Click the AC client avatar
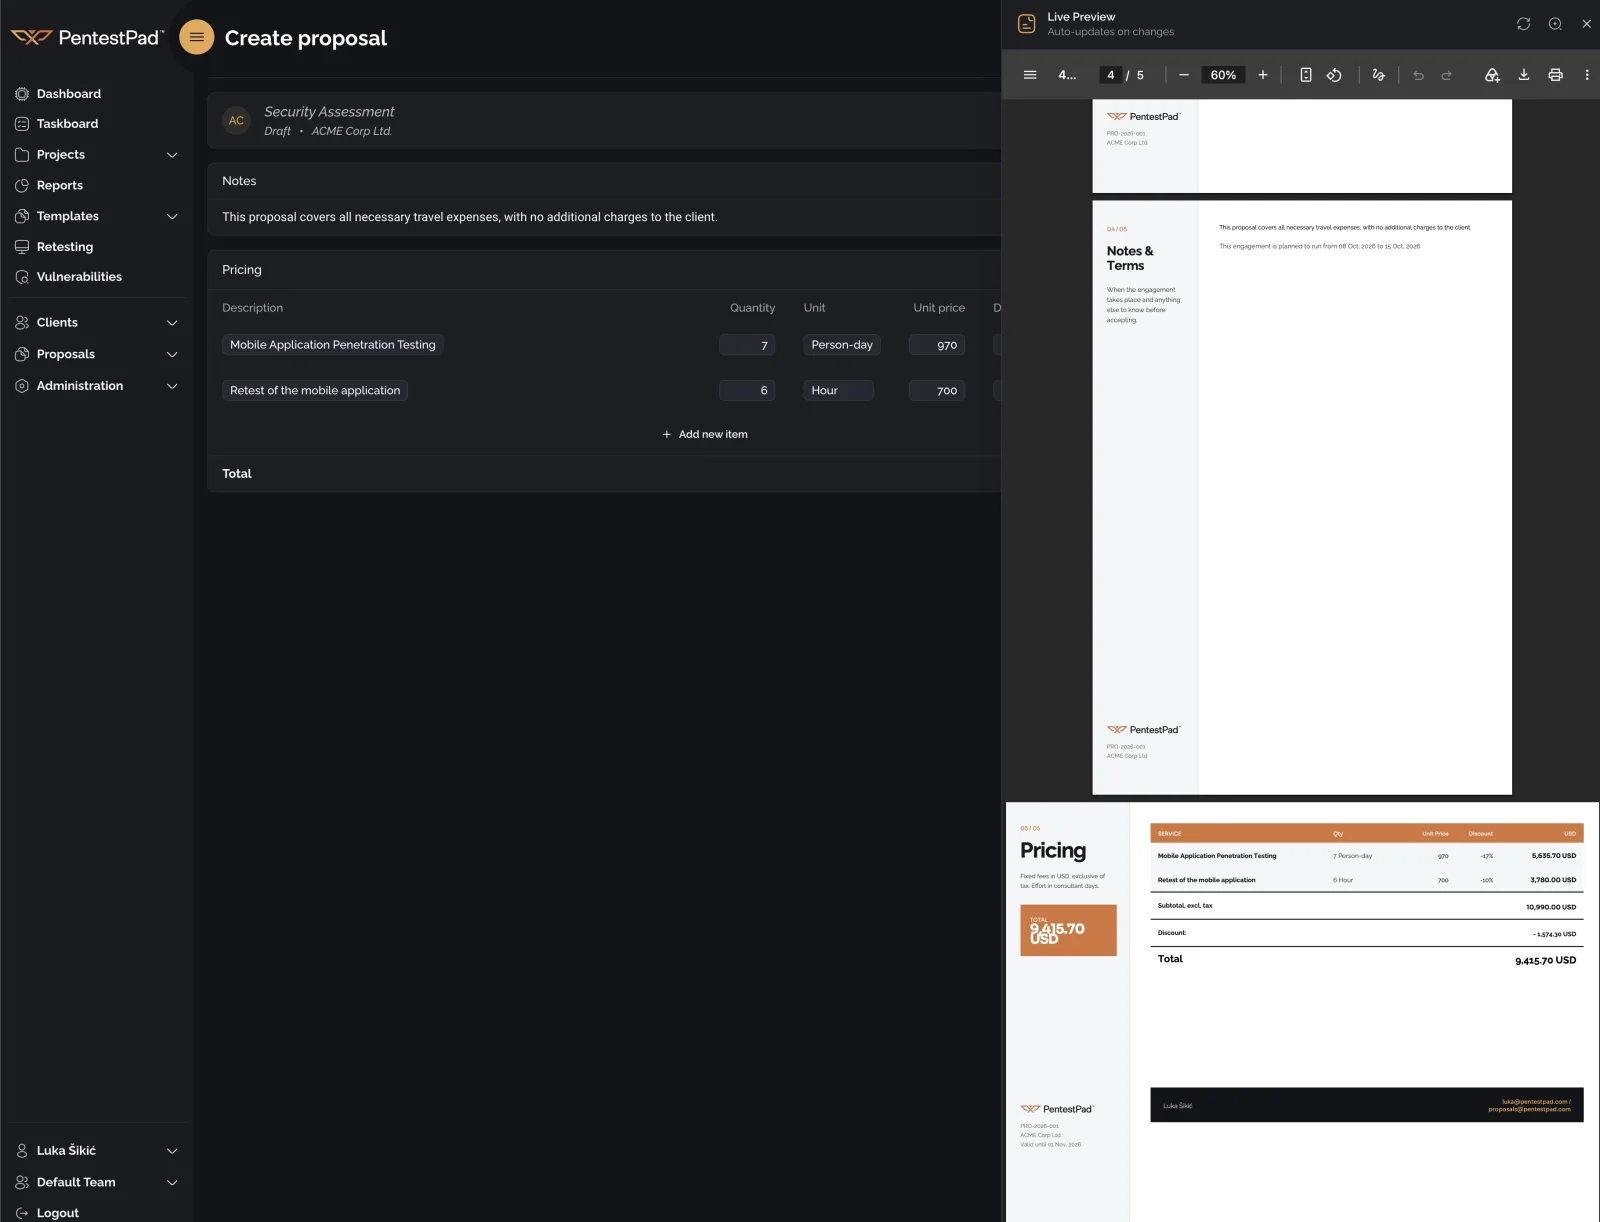Viewport: 1600px width, 1222px height. [x=236, y=121]
